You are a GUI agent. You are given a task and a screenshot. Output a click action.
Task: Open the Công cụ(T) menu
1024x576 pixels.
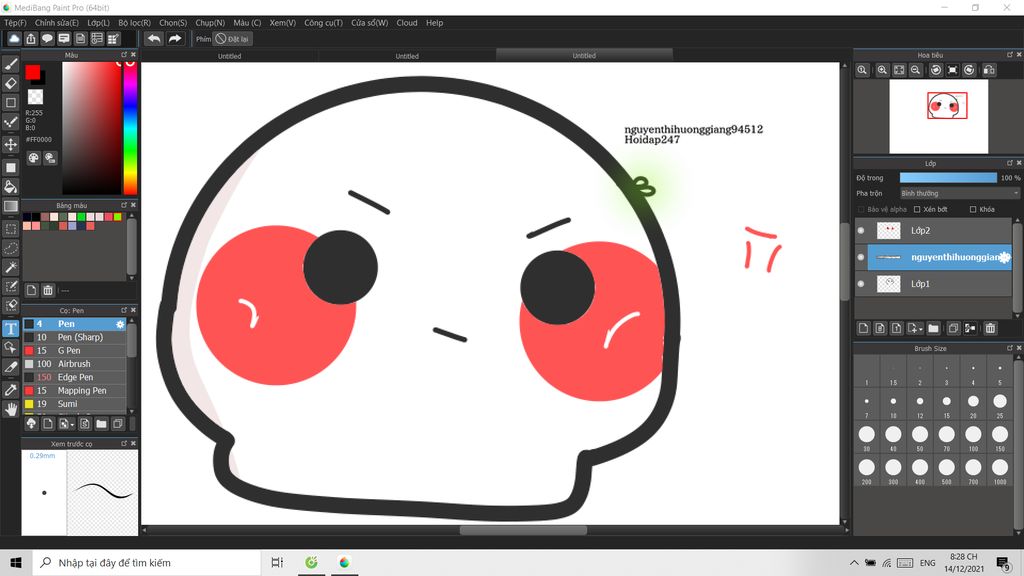coord(323,23)
